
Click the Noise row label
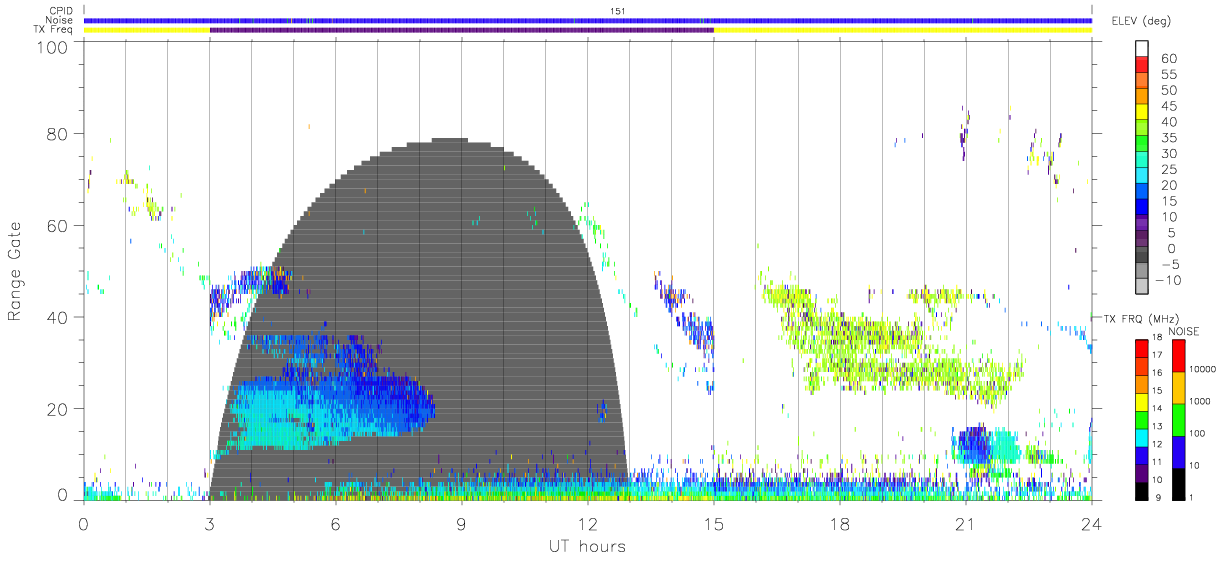pos(61,20)
